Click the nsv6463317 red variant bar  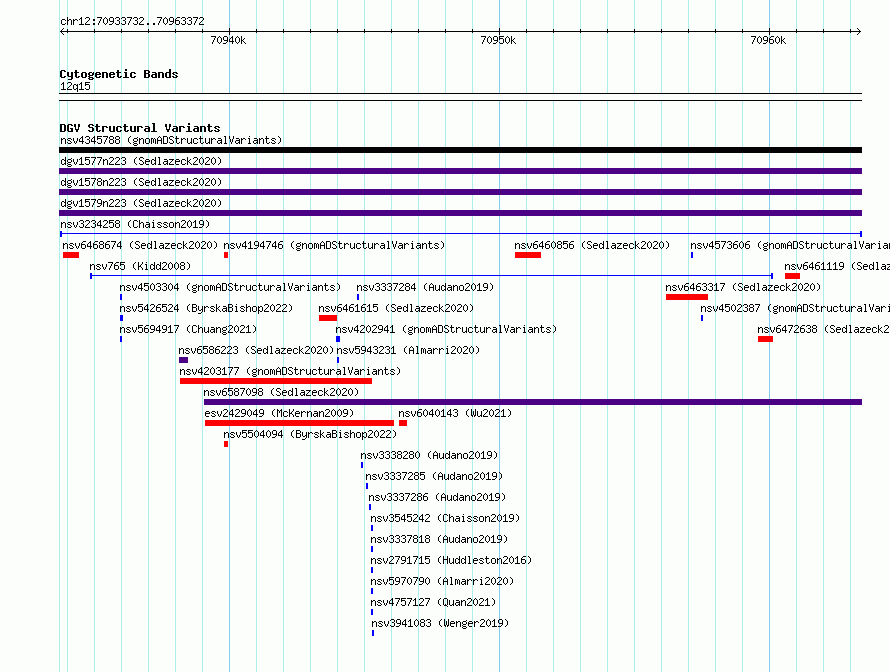click(687, 297)
